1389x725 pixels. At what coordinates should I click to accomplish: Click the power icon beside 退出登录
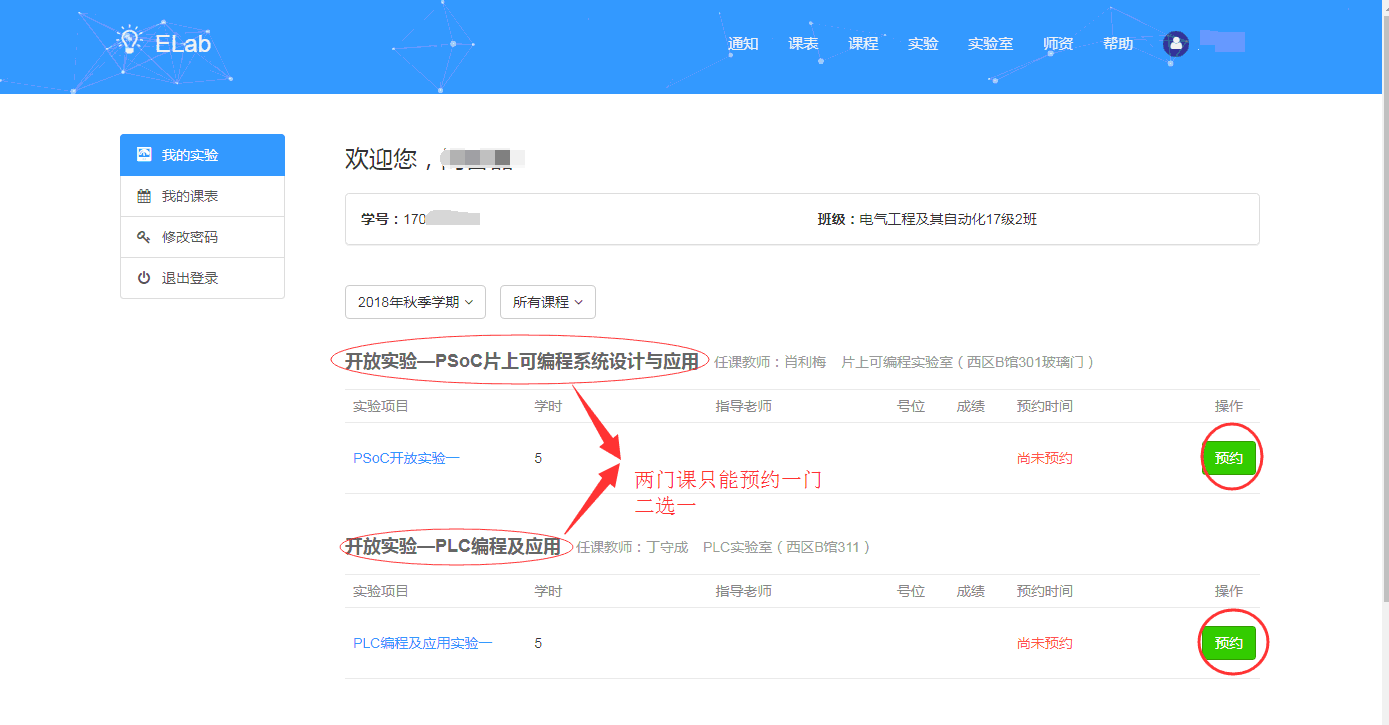pyautogui.click(x=143, y=277)
